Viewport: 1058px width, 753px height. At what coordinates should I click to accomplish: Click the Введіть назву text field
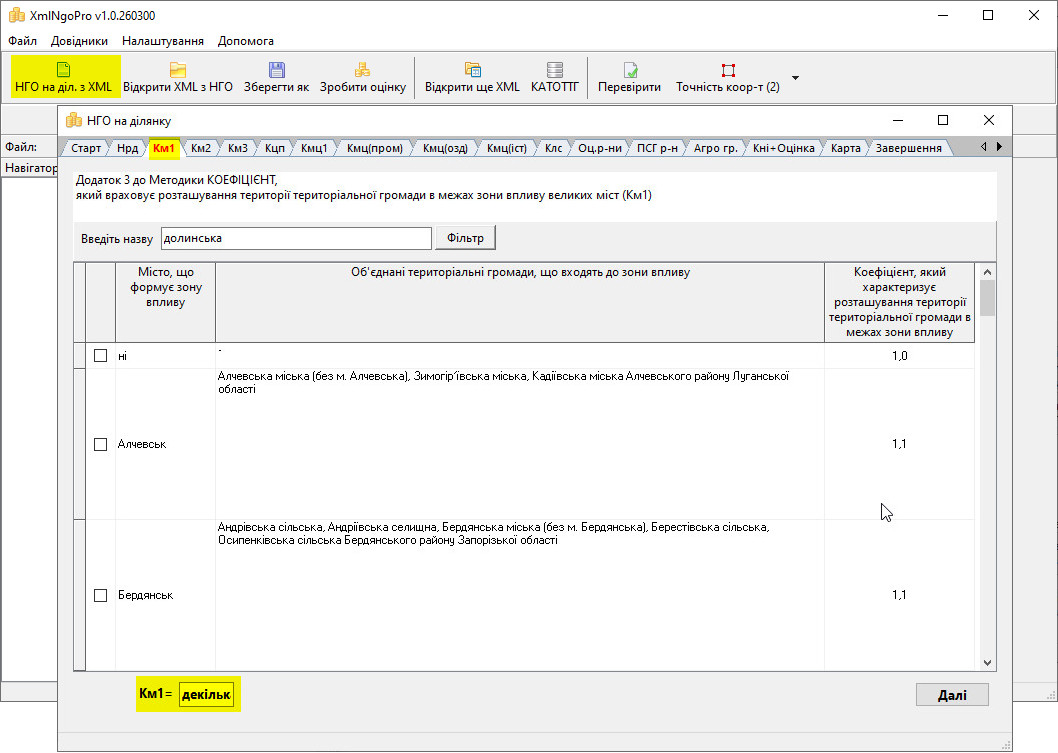point(295,239)
